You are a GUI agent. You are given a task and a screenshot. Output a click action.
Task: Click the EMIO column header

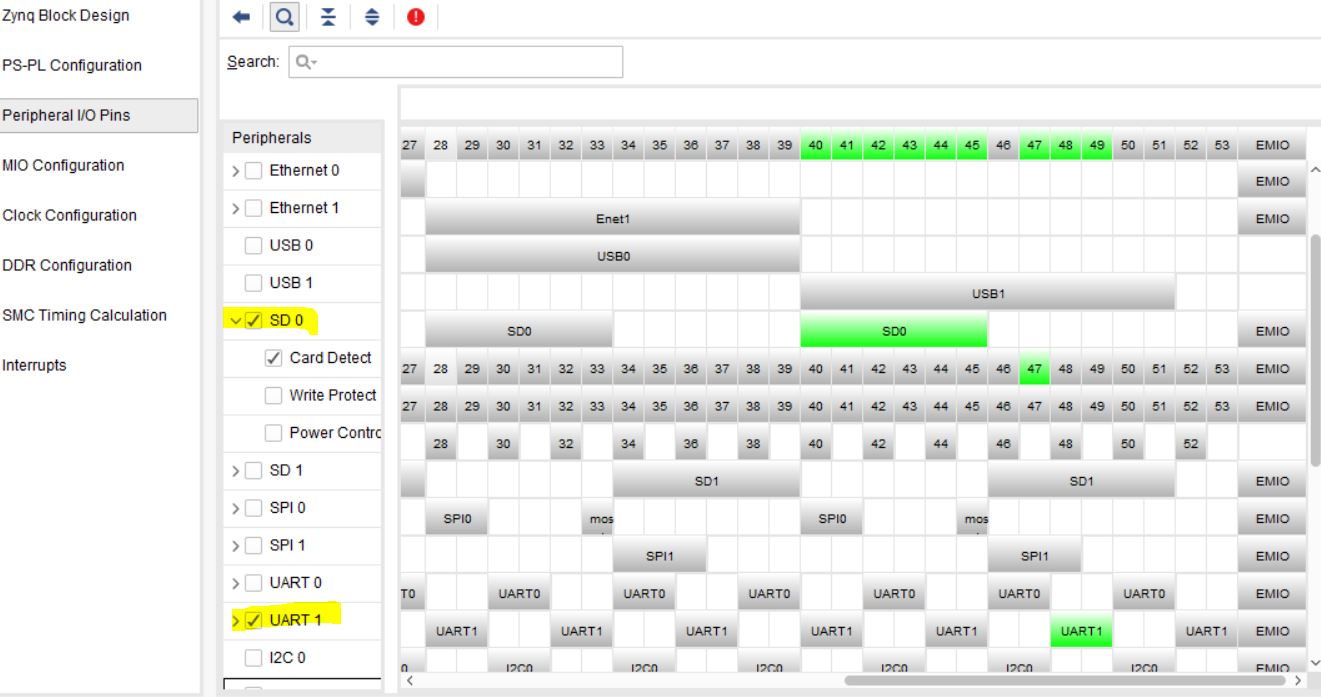pyautogui.click(x=1272, y=145)
